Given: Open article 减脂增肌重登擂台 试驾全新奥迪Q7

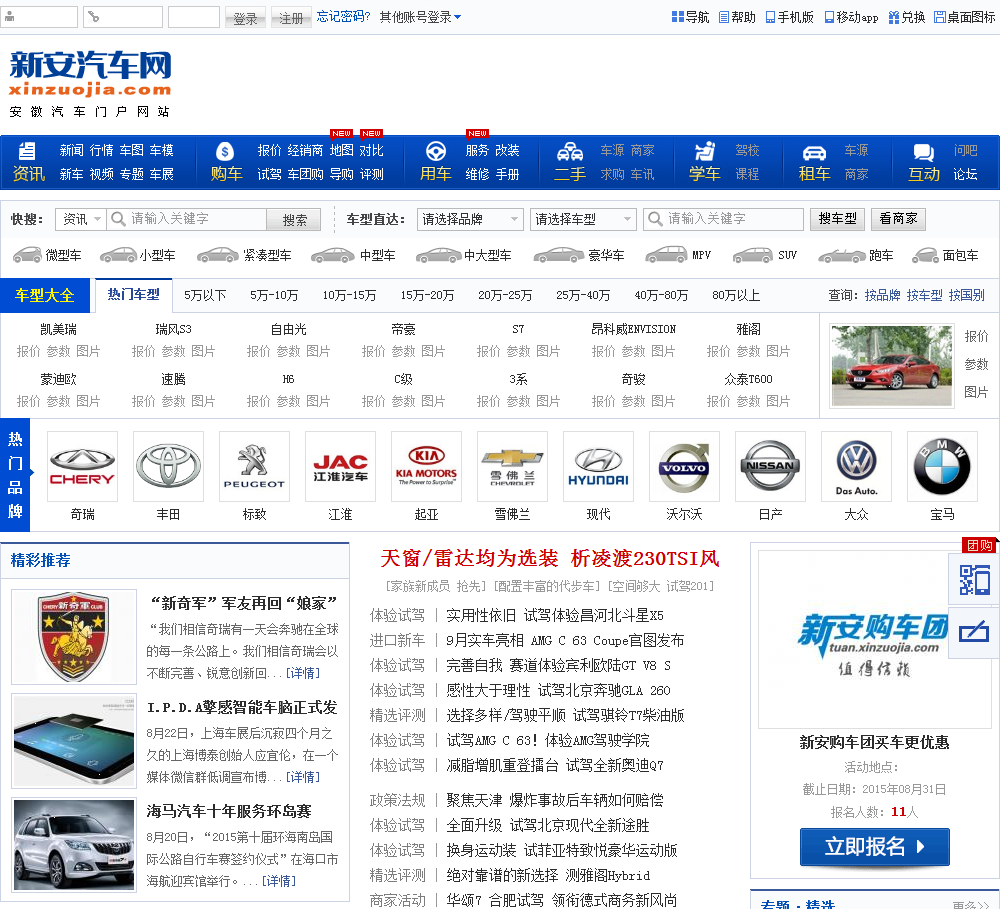Looking at the screenshot, I should point(555,765).
